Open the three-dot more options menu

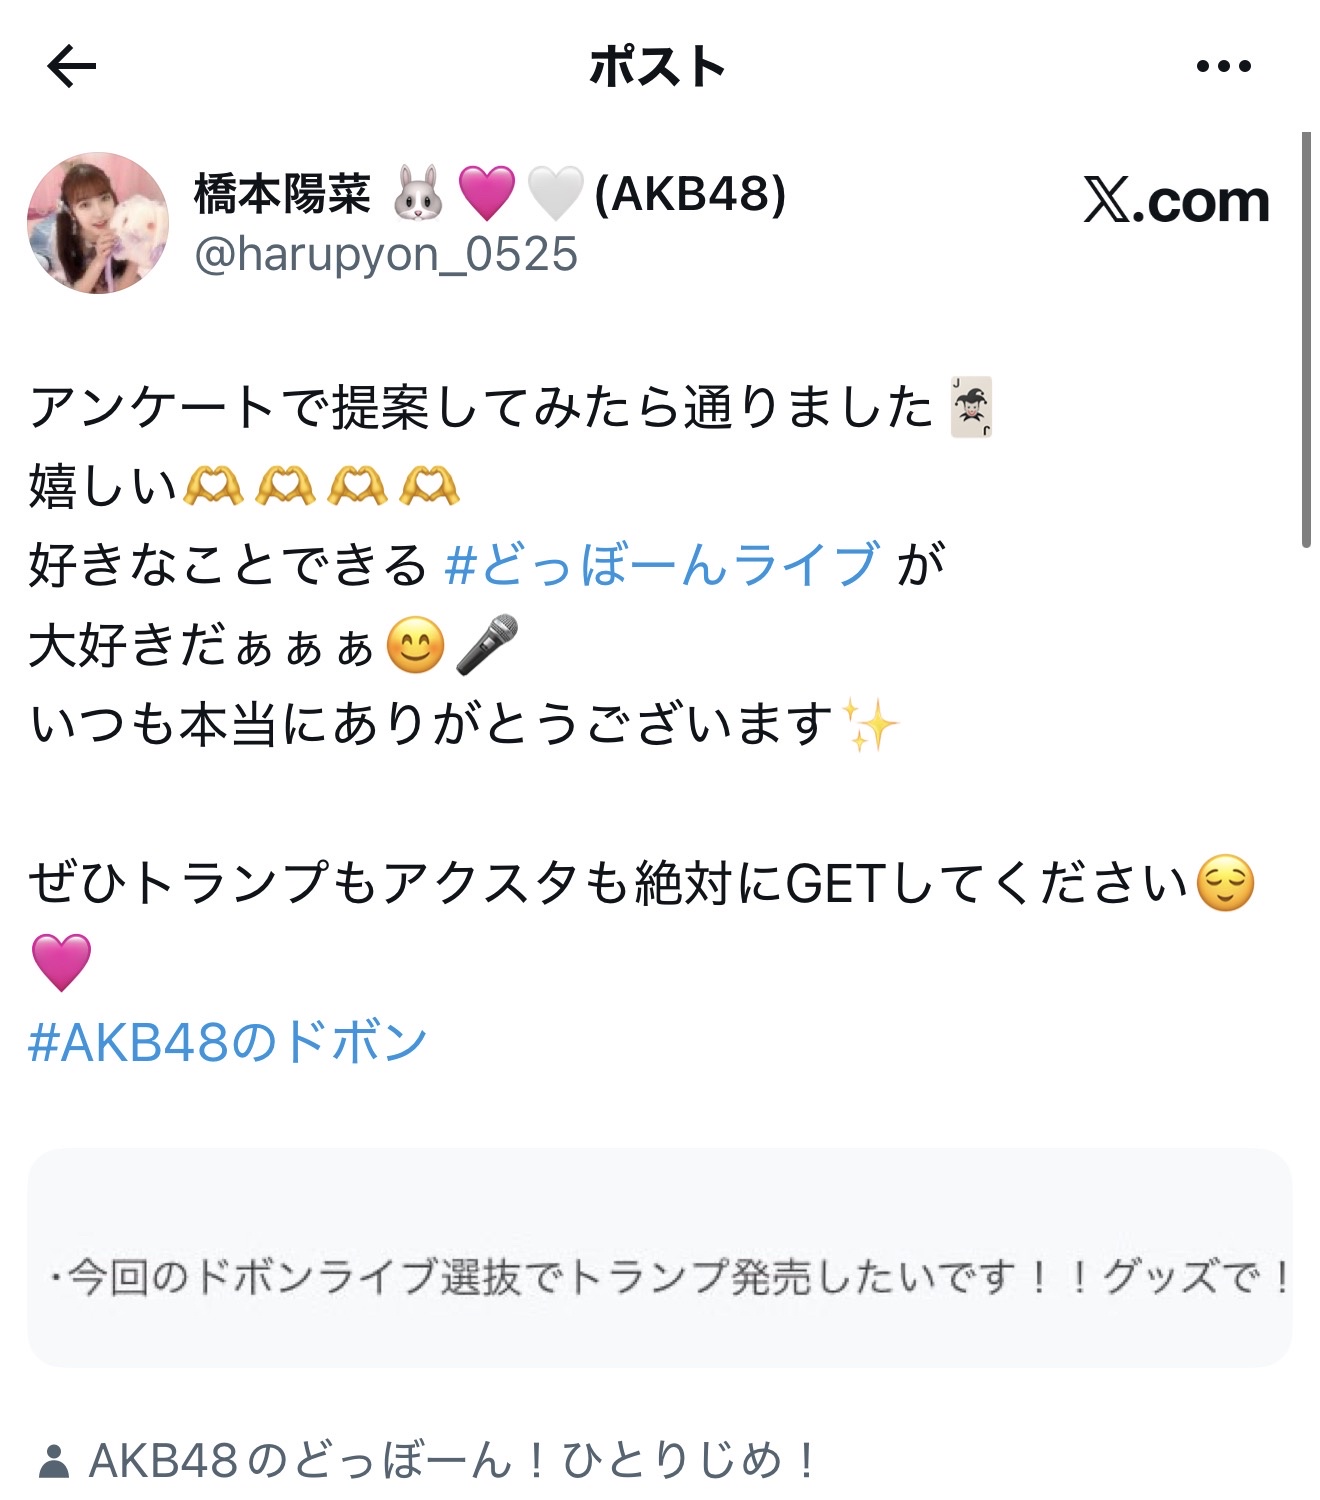point(1223,67)
